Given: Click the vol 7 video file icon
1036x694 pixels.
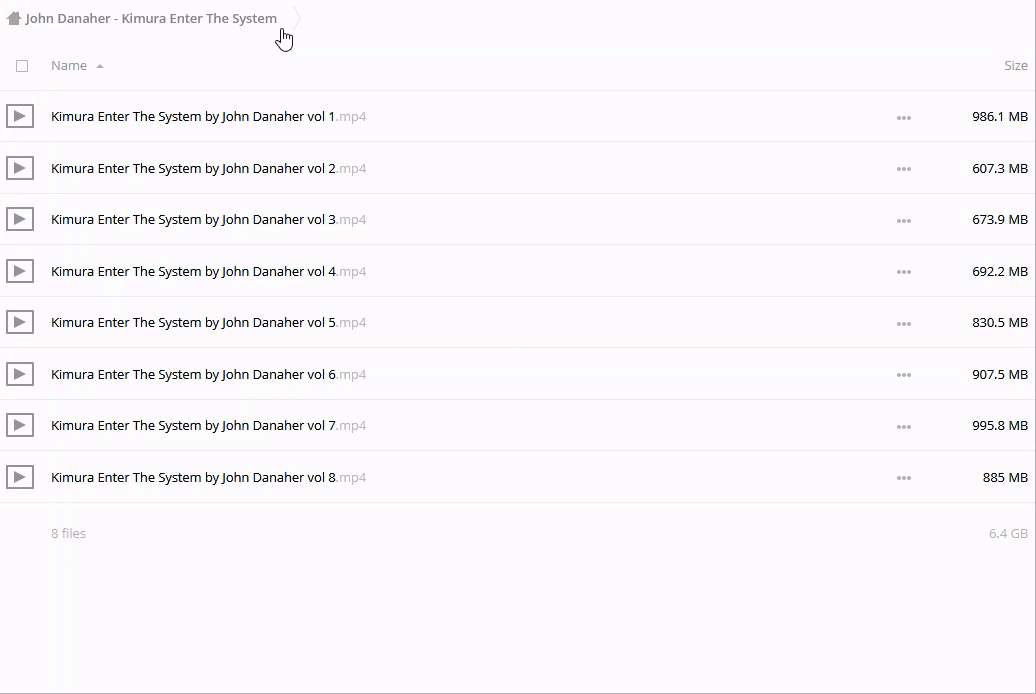Looking at the screenshot, I should tap(19, 425).
